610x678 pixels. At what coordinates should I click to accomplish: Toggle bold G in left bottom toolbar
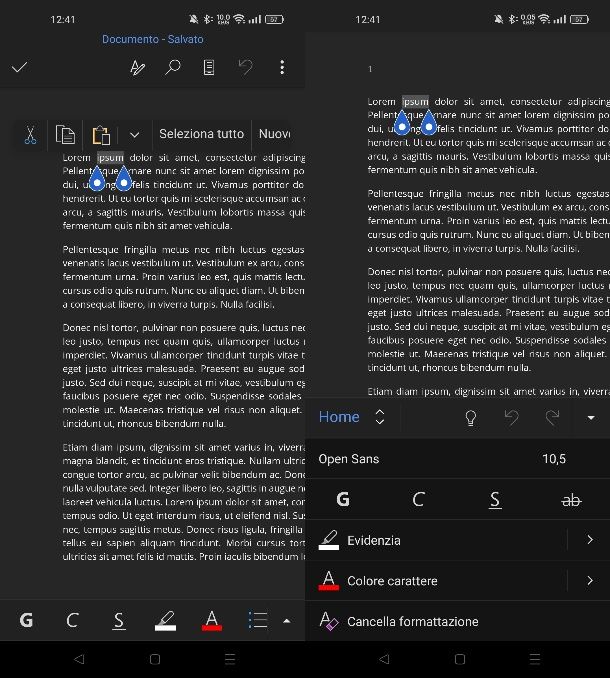point(26,620)
